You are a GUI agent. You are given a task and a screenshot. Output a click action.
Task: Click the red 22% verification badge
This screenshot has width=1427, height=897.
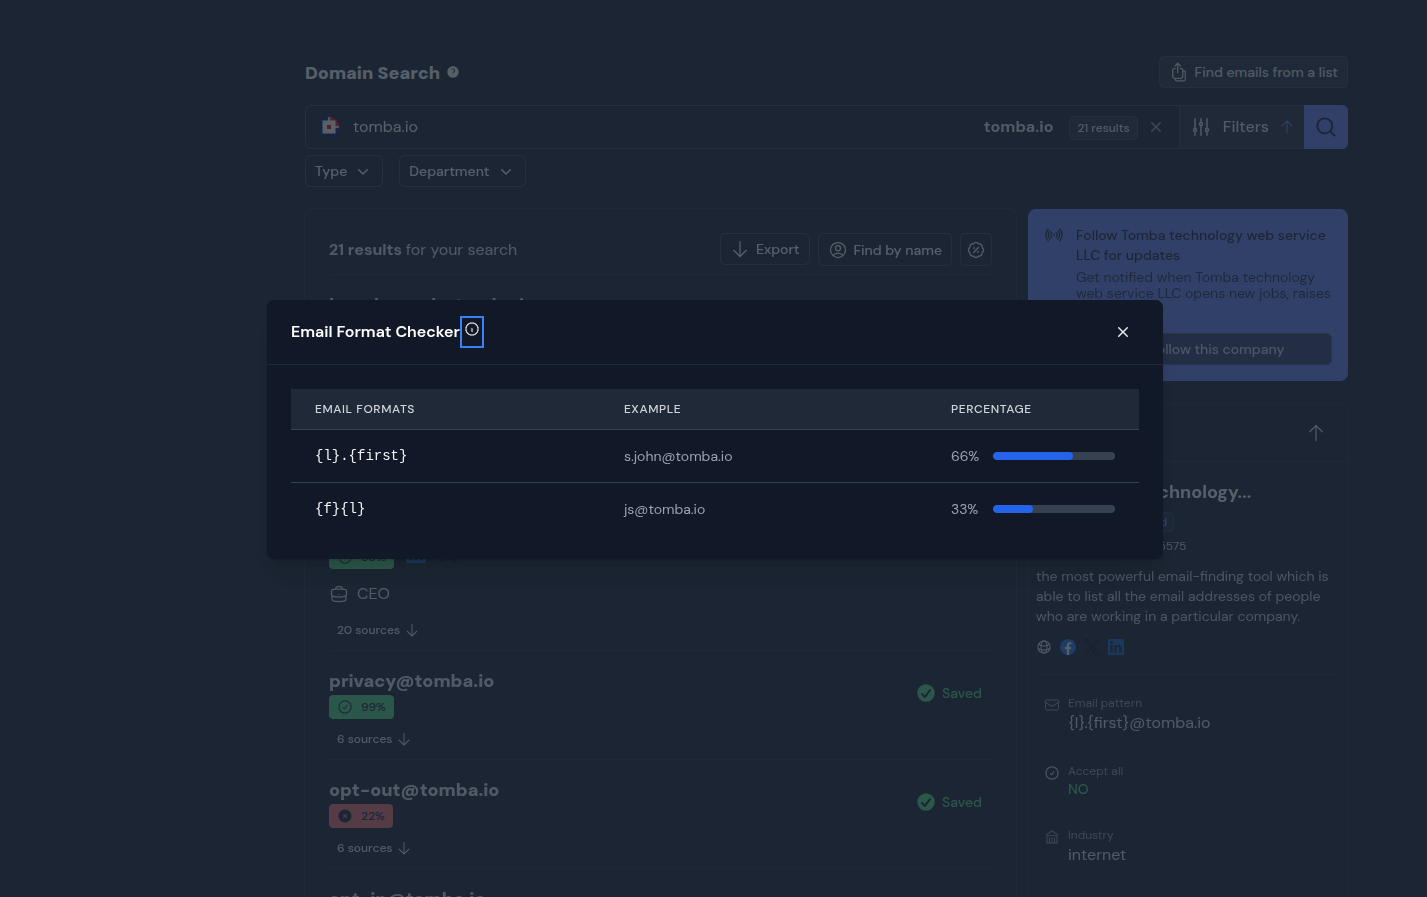point(361,816)
